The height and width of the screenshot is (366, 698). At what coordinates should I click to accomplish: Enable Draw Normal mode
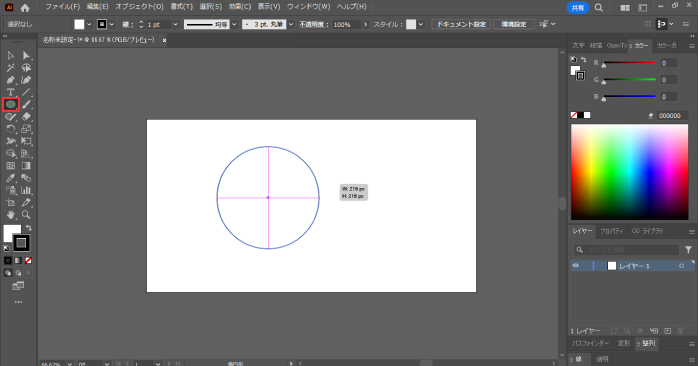8,273
